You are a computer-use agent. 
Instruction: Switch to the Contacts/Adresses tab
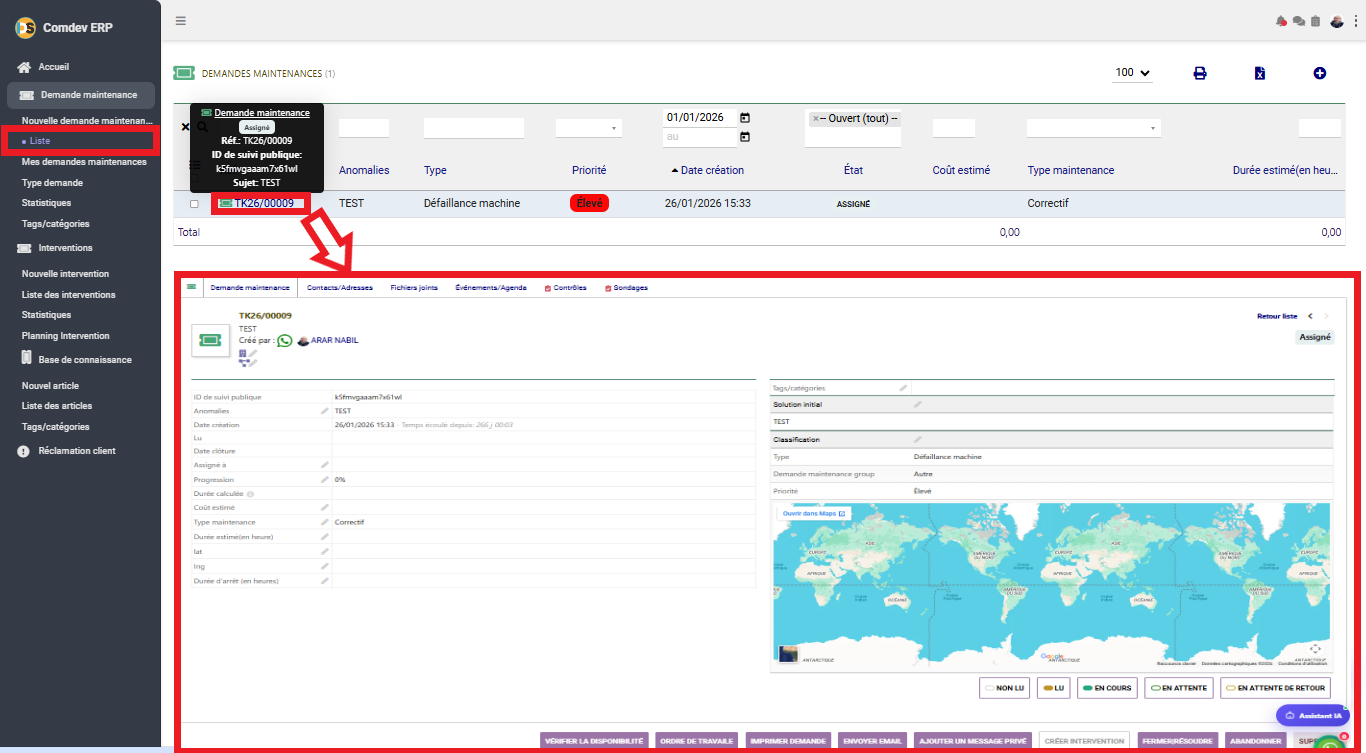tap(340, 288)
